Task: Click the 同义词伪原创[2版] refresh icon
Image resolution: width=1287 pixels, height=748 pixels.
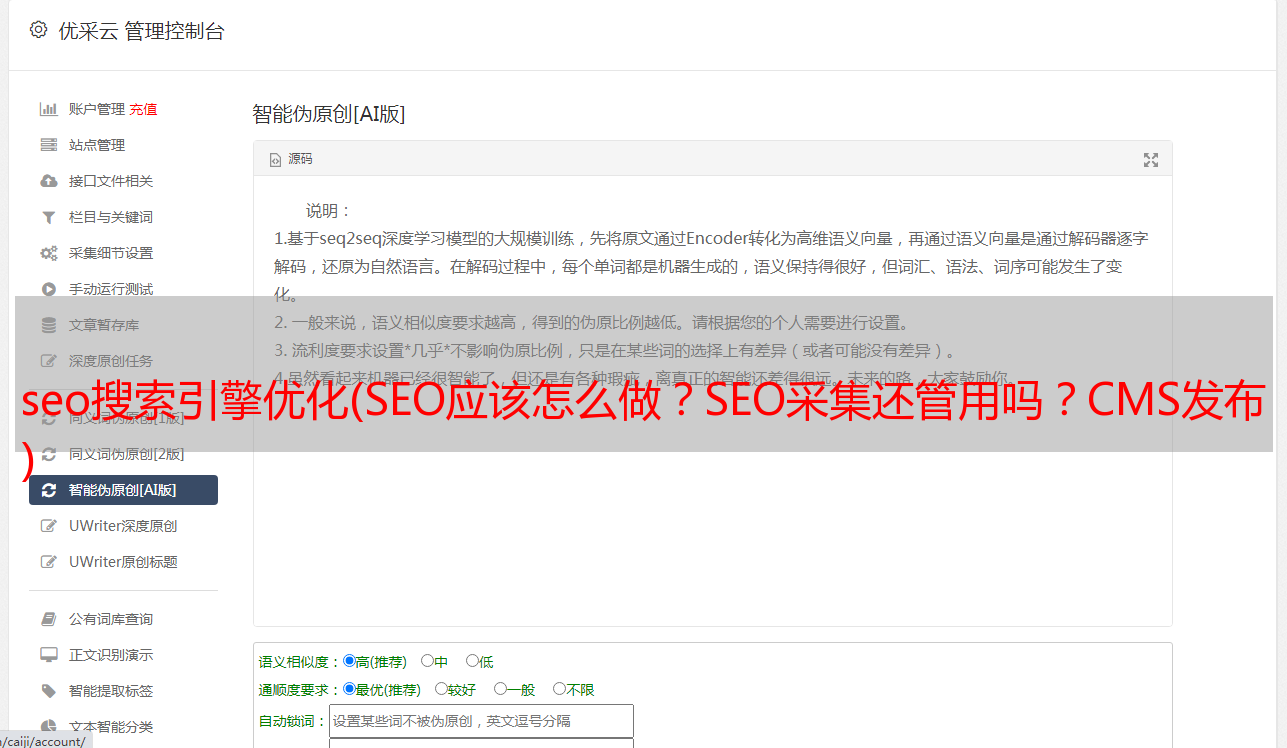Action: coord(48,454)
